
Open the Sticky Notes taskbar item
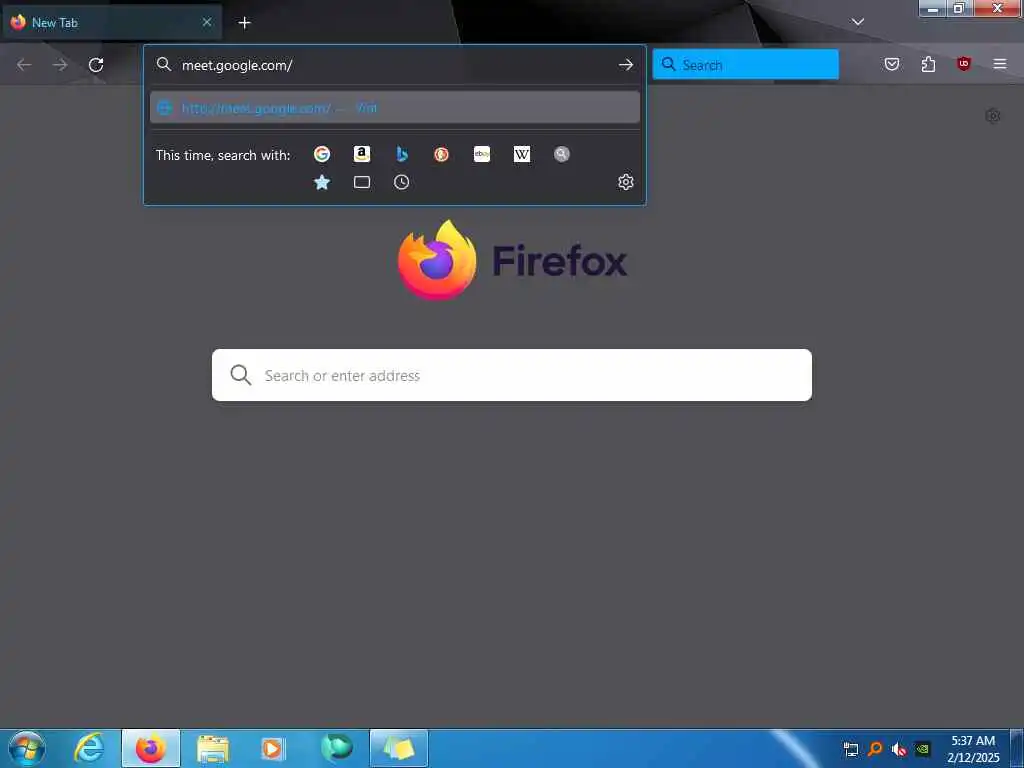point(399,748)
